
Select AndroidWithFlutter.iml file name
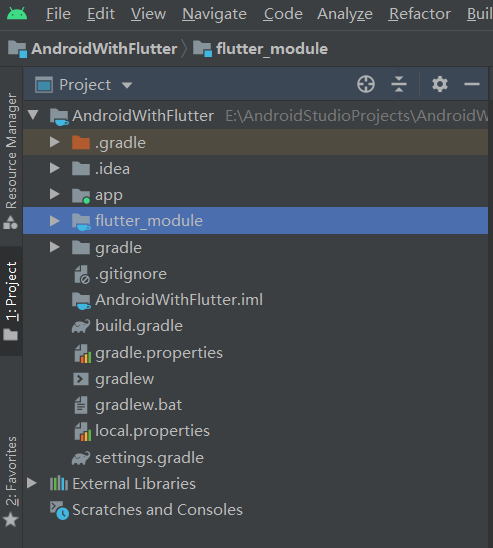179,300
